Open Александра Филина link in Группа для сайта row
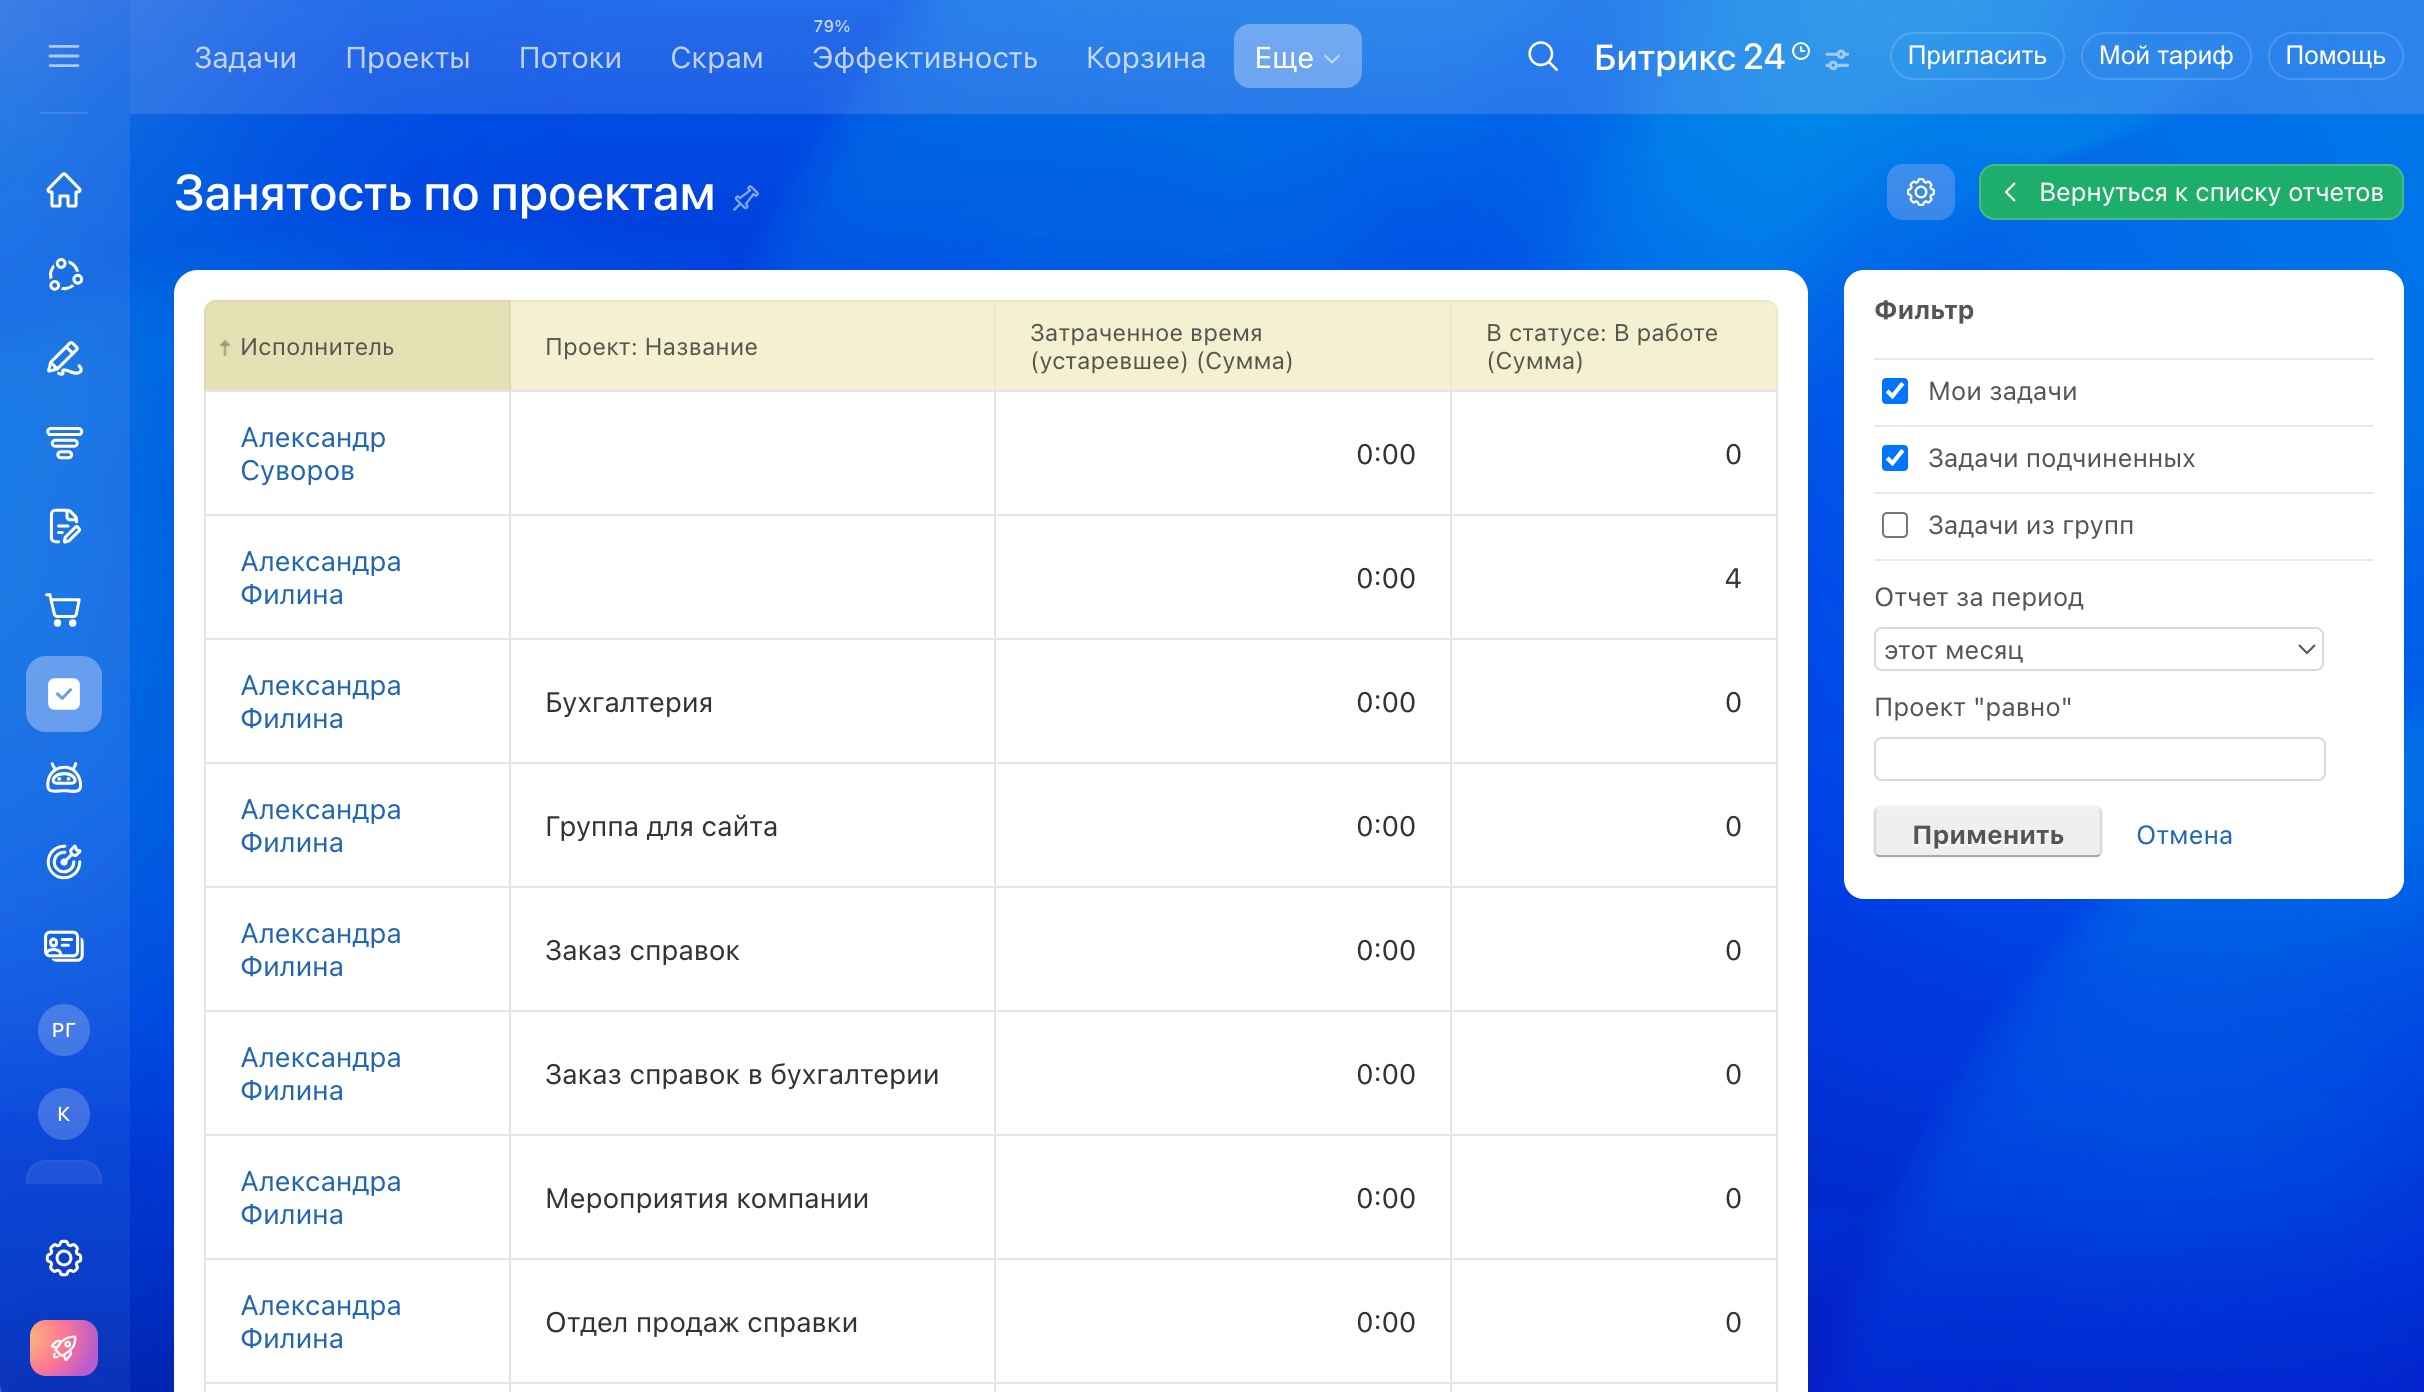This screenshot has width=2424, height=1392. click(320, 826)
